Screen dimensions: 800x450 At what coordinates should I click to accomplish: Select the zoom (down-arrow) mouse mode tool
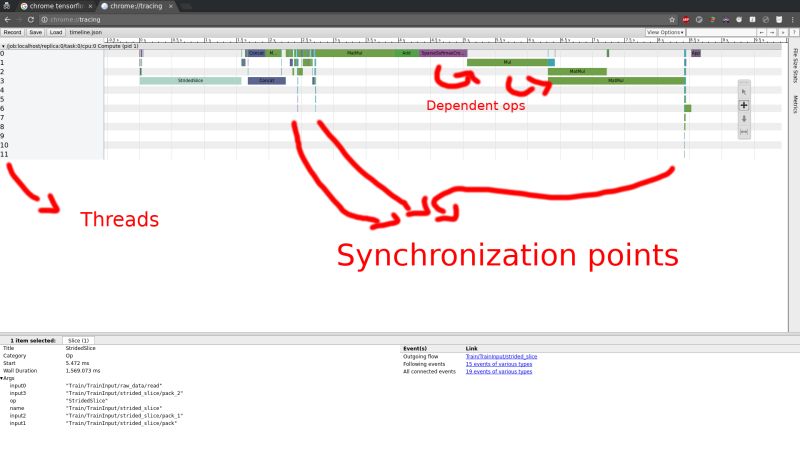pos(744,118)
